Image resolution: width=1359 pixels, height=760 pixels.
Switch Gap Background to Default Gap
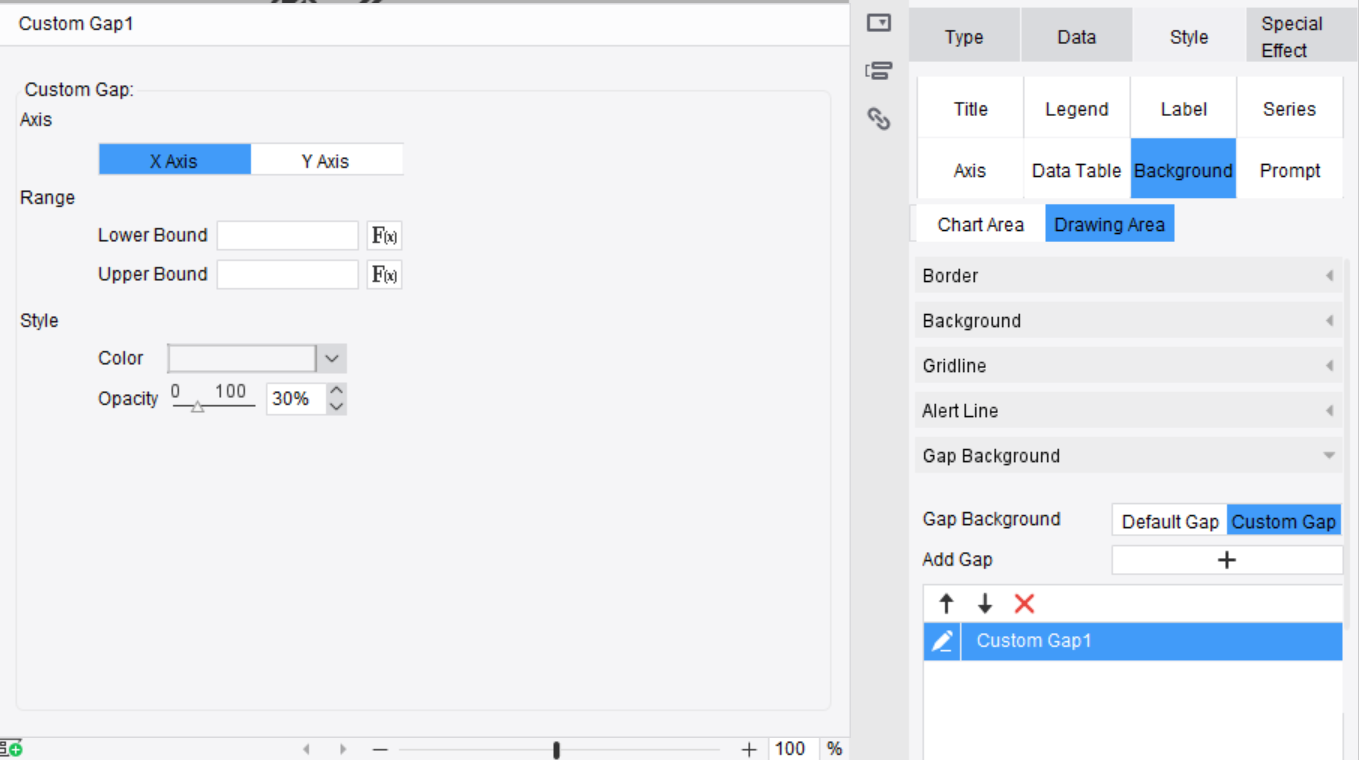(1170, 521)
